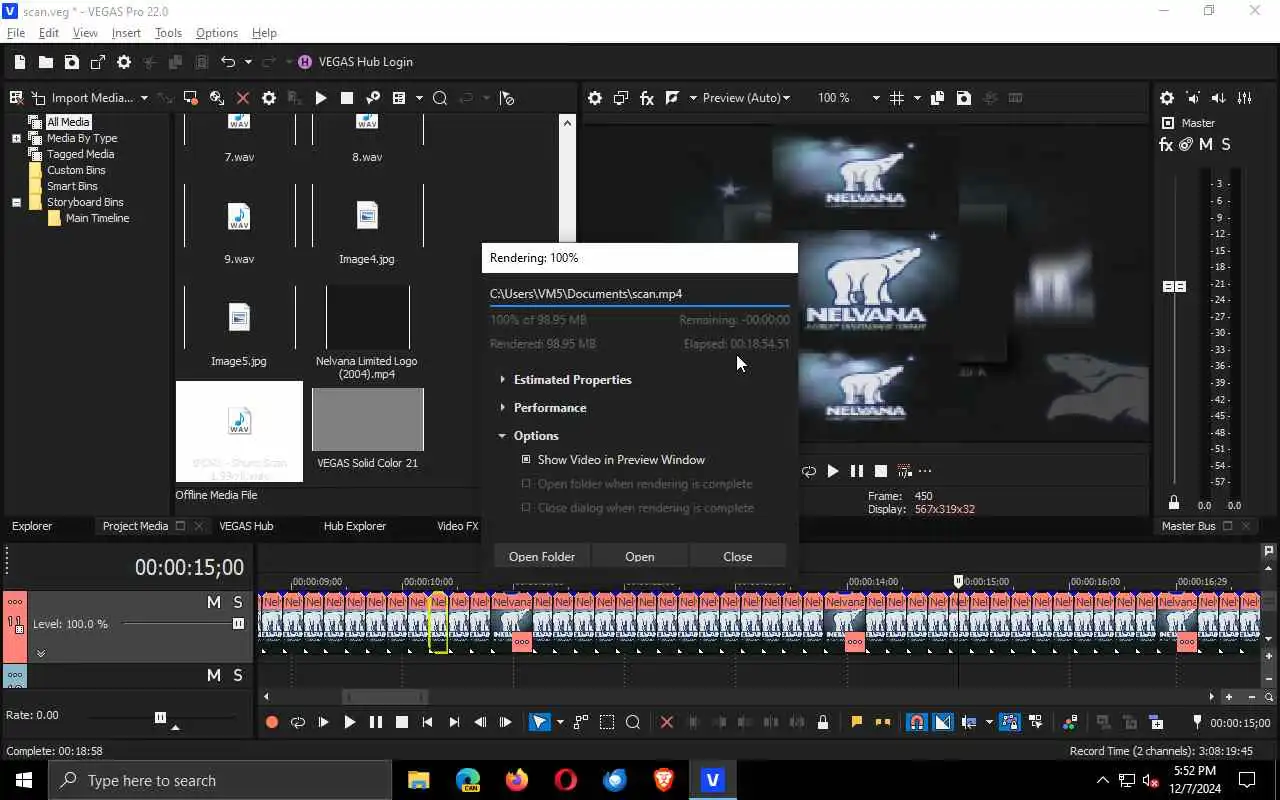The width and height of the screenshot is (1280, 800).
Task: Expand Media By Type tree node
Action: [x=16, y=138]
